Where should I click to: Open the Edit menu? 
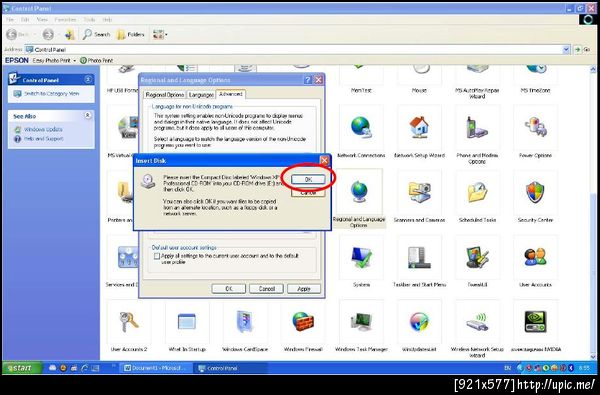pos(25,19)
